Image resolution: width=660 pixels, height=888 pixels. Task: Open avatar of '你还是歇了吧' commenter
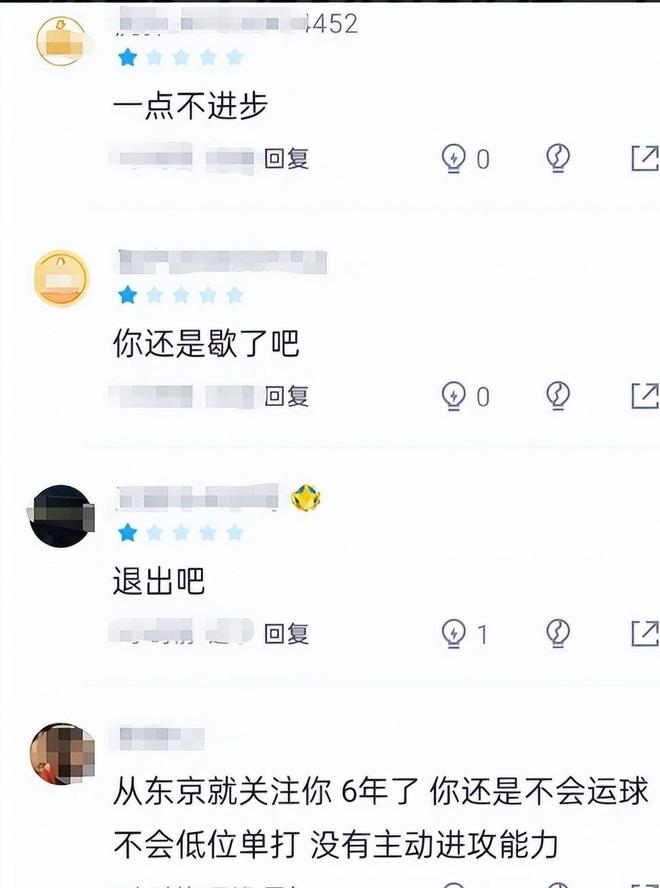pos(61,279)
